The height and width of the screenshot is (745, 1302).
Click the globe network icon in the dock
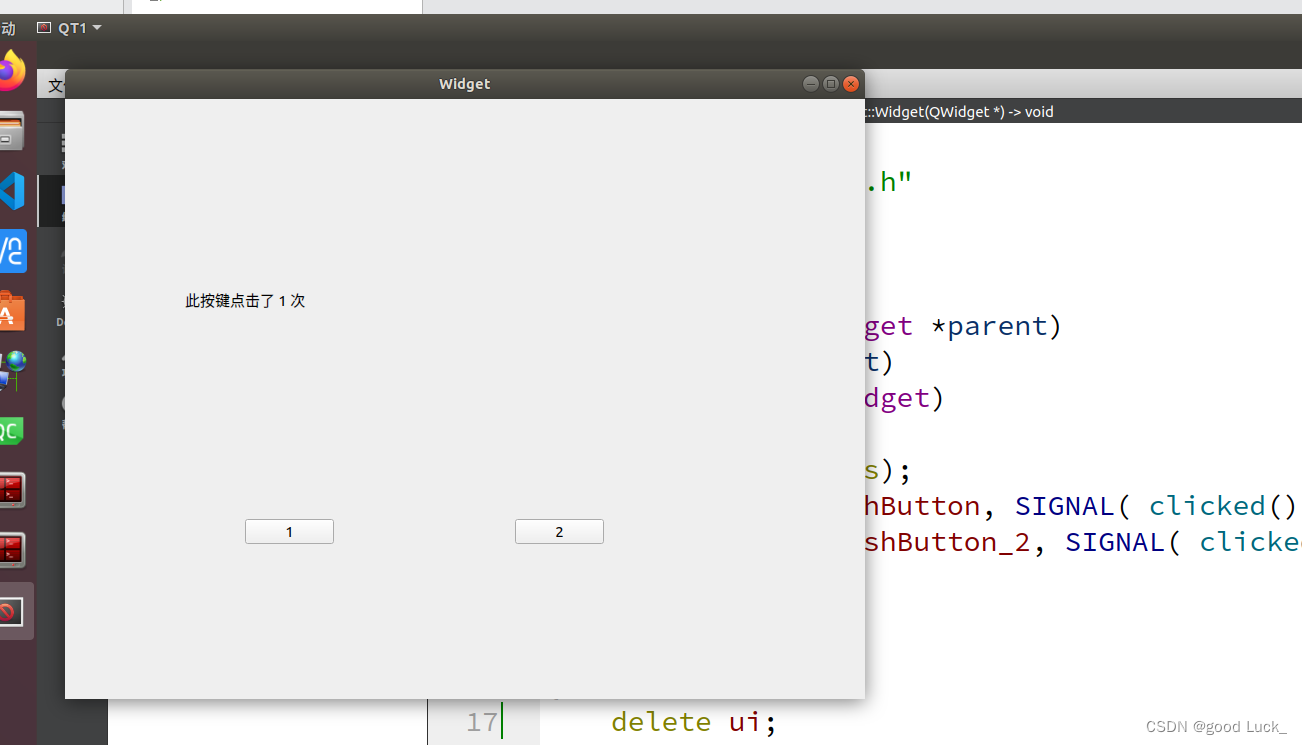point(12,370)
